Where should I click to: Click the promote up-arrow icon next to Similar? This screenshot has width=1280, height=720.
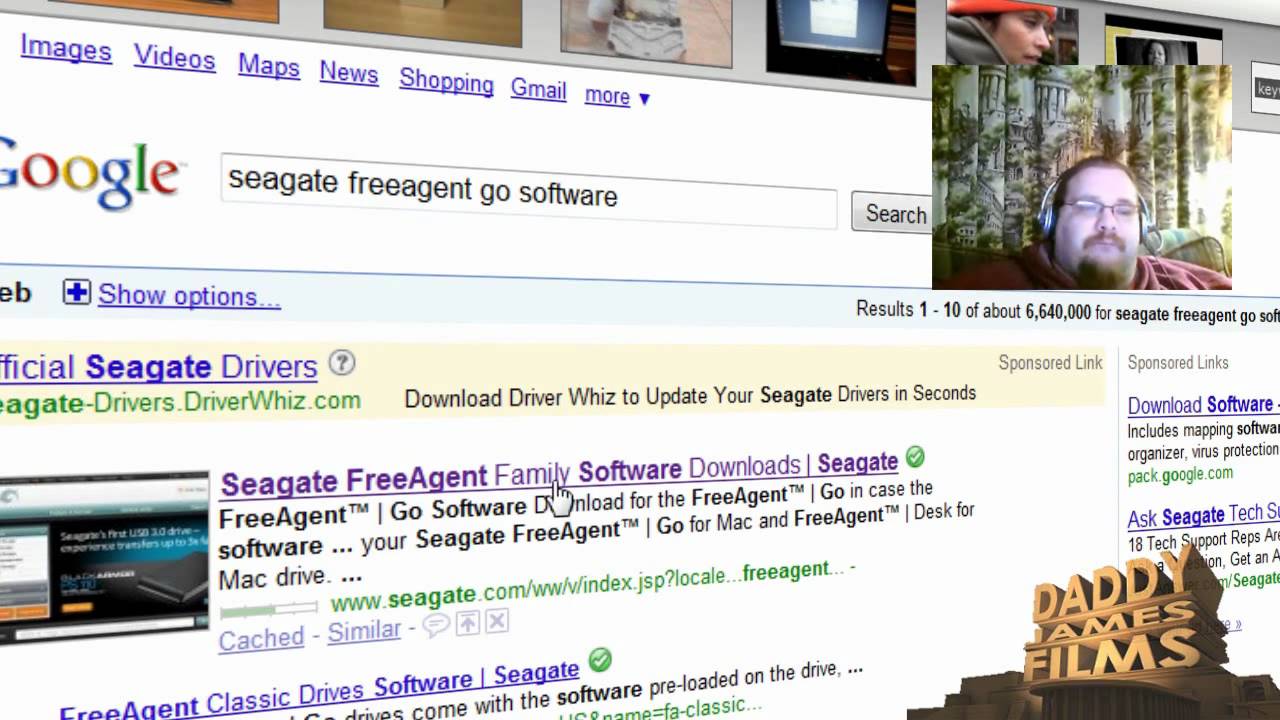pyautogui.click(x=467, y=624)
